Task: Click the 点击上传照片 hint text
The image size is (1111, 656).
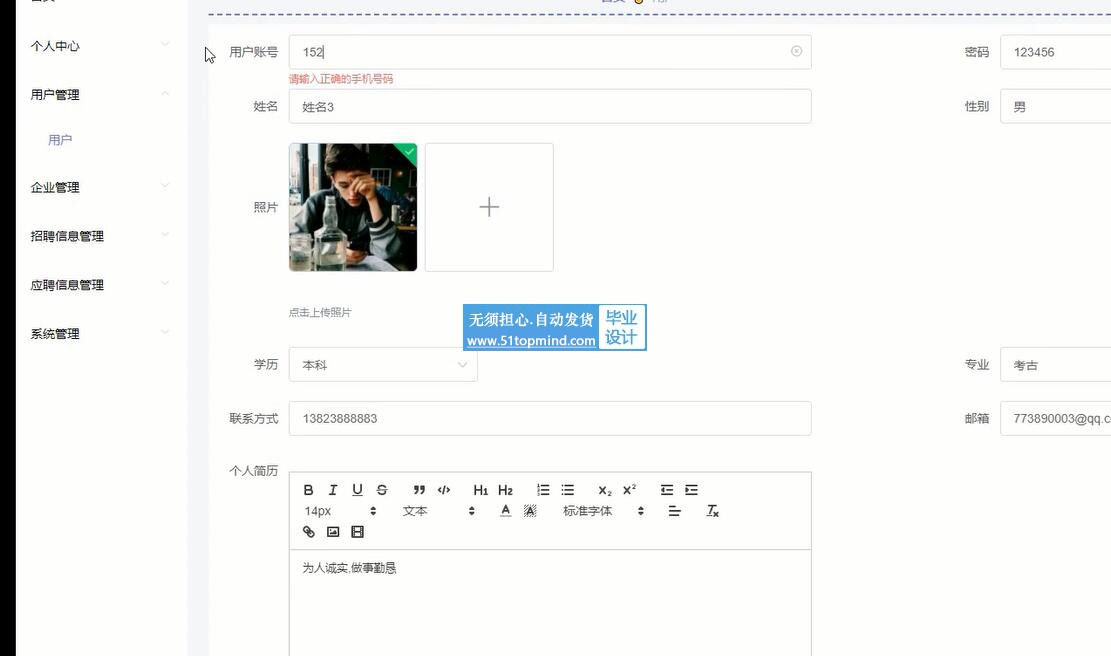Action: (x=320, y=312)
